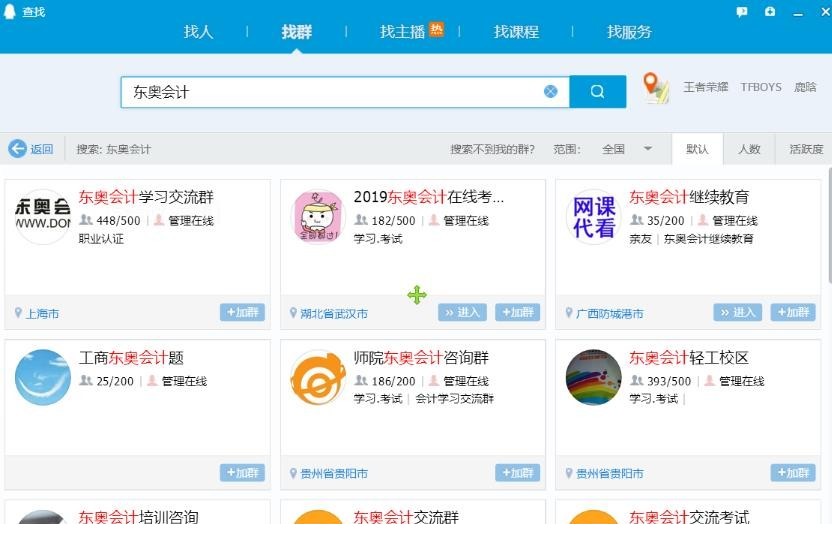Viewport: 832px width, 547px height.
Task: Open group title 2019东奥会计在线考...
Action: 429,197
